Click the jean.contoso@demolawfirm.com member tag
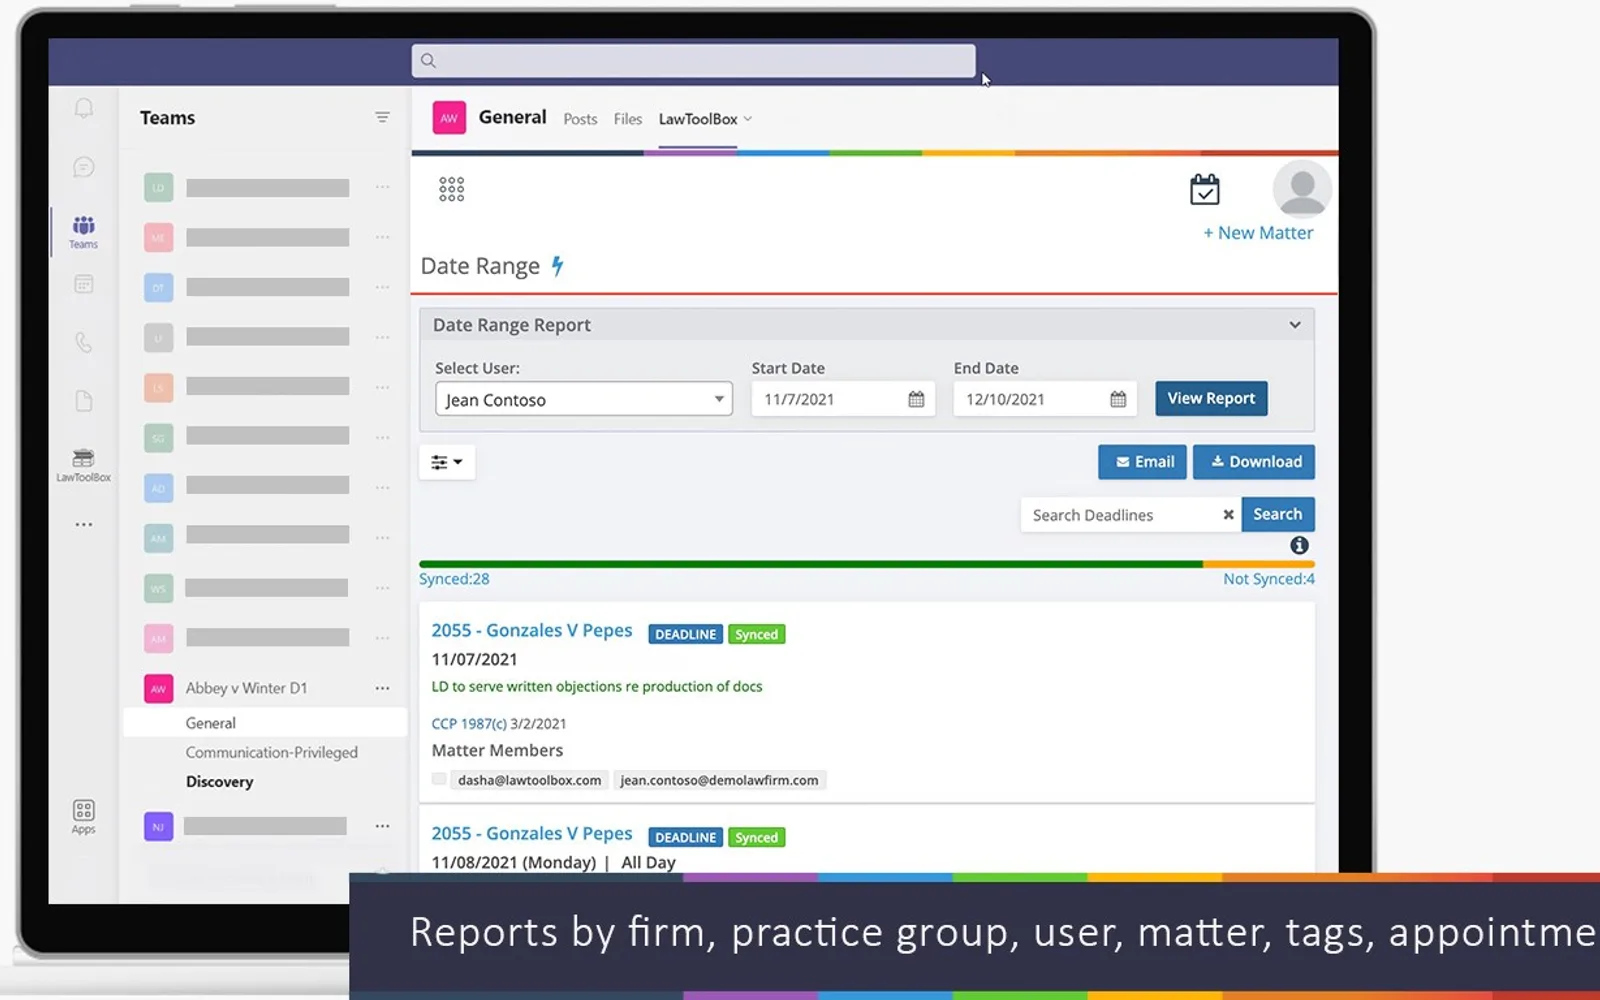Viewport: 1600px width, 1000px height. pyautogui.click(x=719, y=780)
